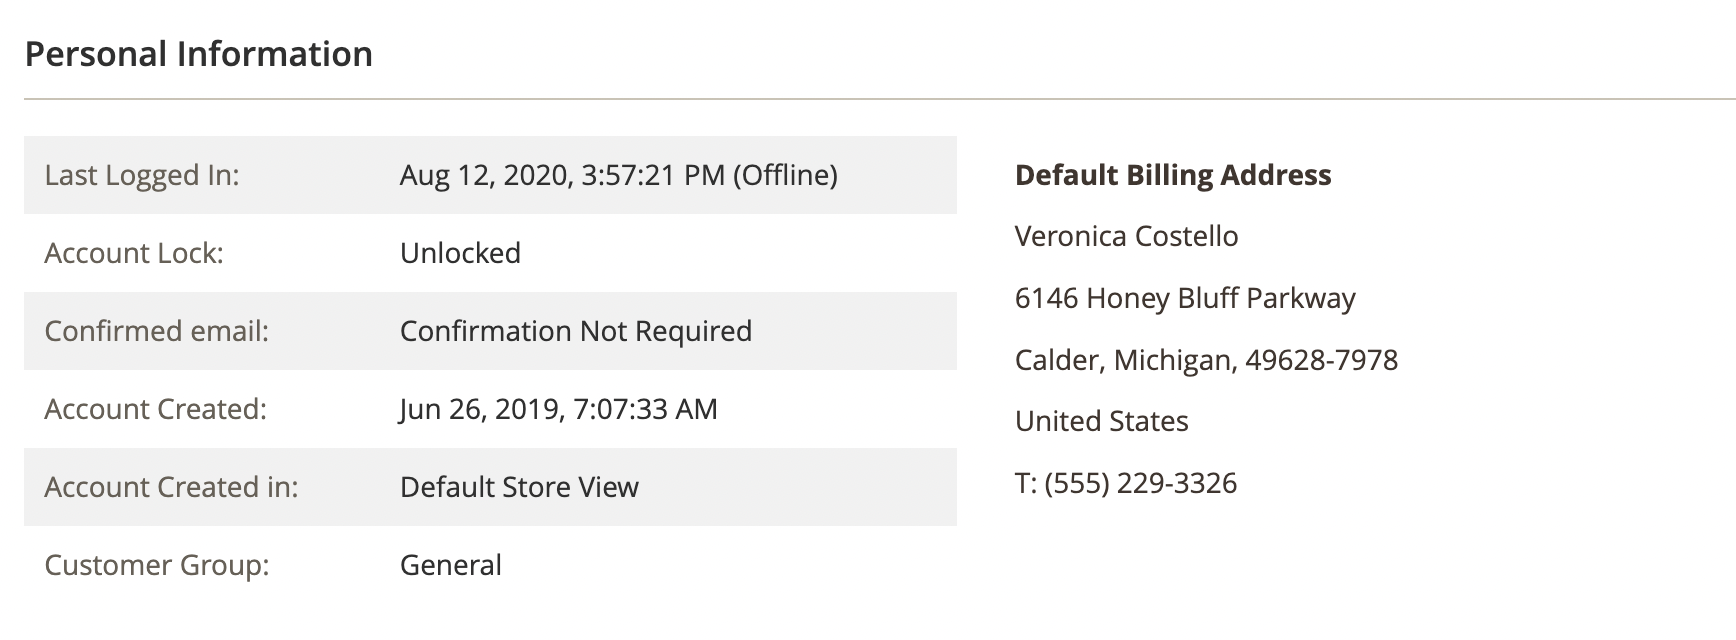Image resolution: width=1736 pixels, height=640 pixels.
Task: Click the Account Lock label
Action: 134,253
